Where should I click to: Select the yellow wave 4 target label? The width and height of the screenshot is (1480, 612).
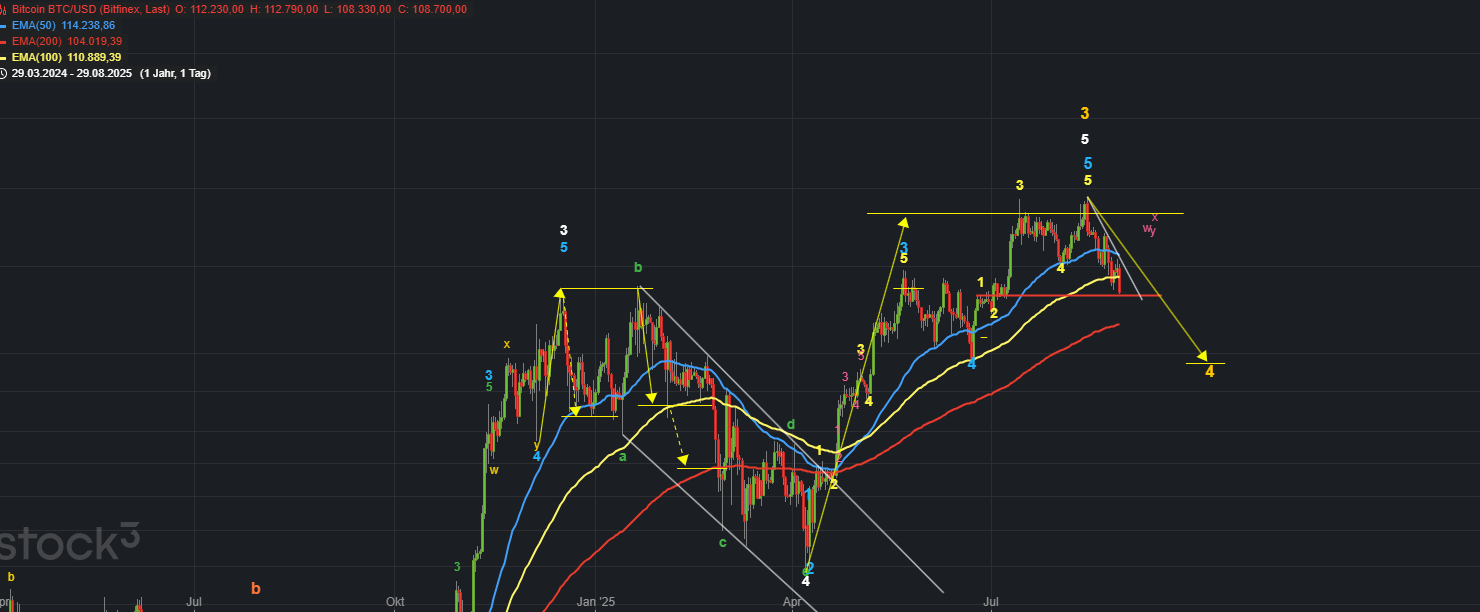[x=1209, y=372]
